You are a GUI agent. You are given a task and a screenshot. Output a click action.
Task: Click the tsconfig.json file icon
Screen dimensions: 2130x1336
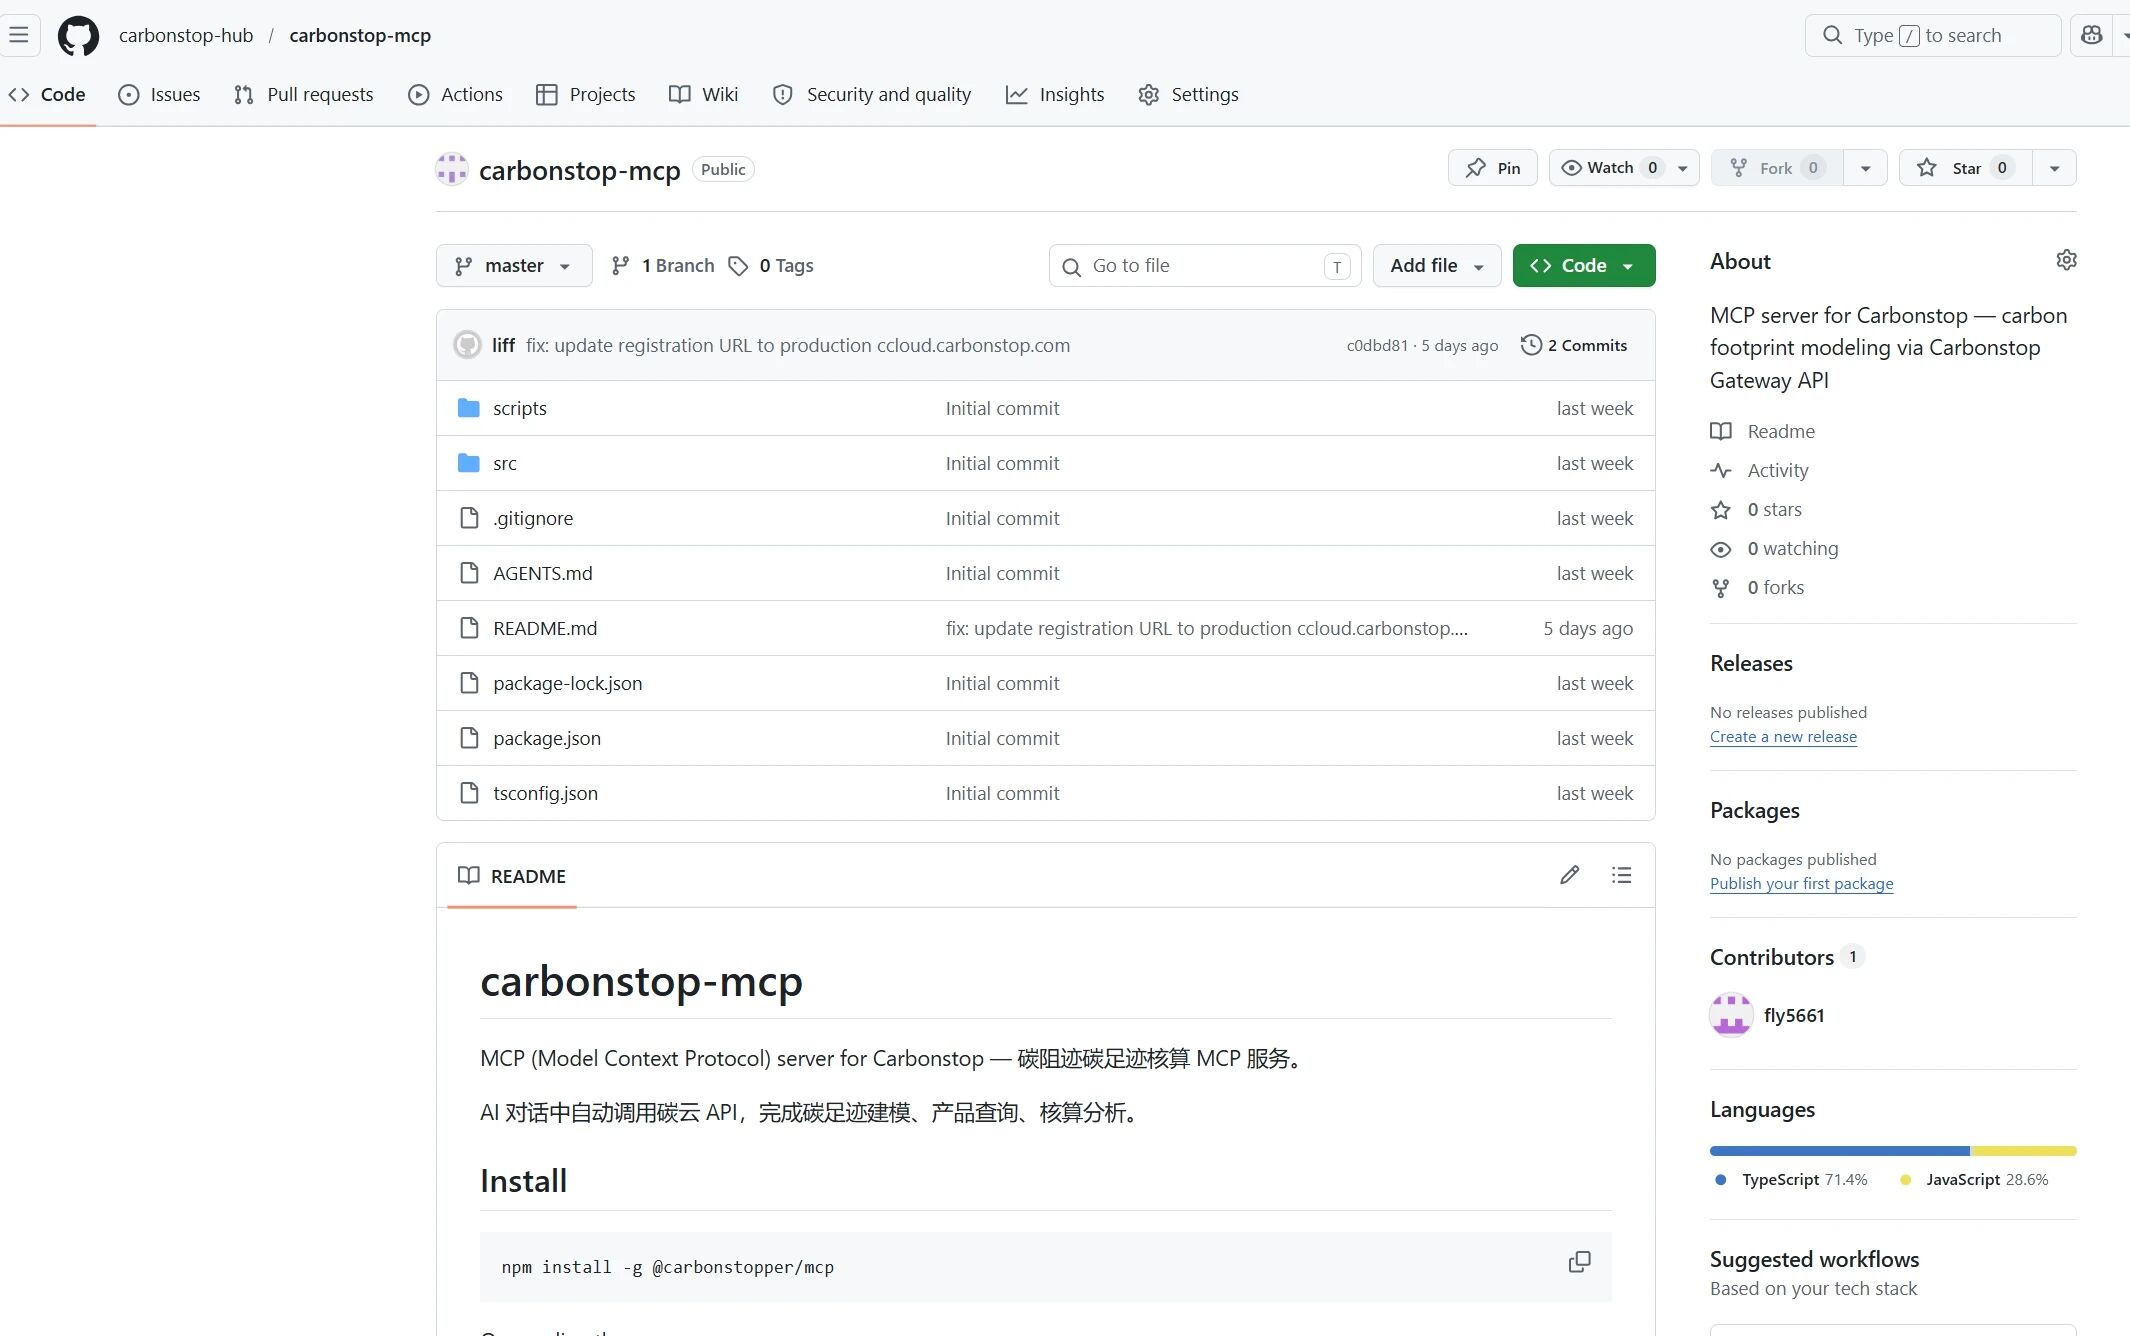coord(469,793)
